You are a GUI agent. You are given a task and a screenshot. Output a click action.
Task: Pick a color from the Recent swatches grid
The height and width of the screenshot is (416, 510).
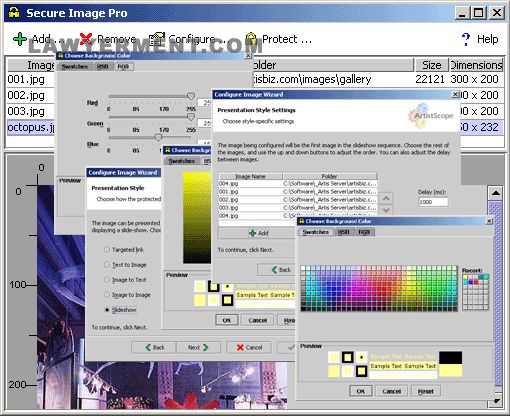tap(476, 292)
